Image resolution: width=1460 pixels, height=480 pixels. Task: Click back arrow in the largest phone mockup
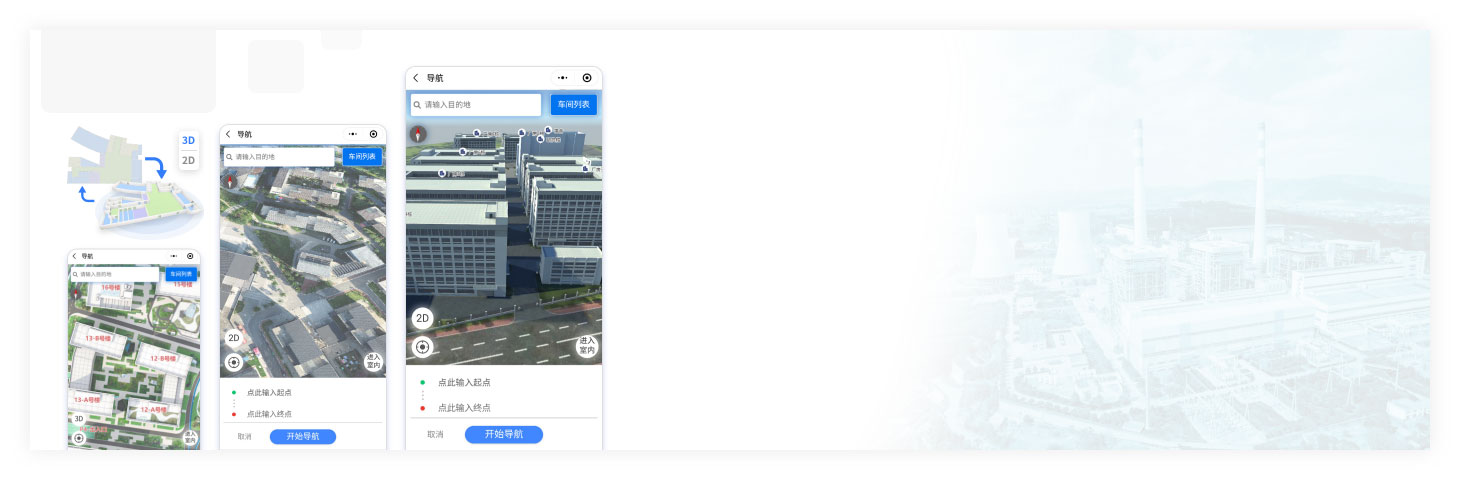click(416, 78)
